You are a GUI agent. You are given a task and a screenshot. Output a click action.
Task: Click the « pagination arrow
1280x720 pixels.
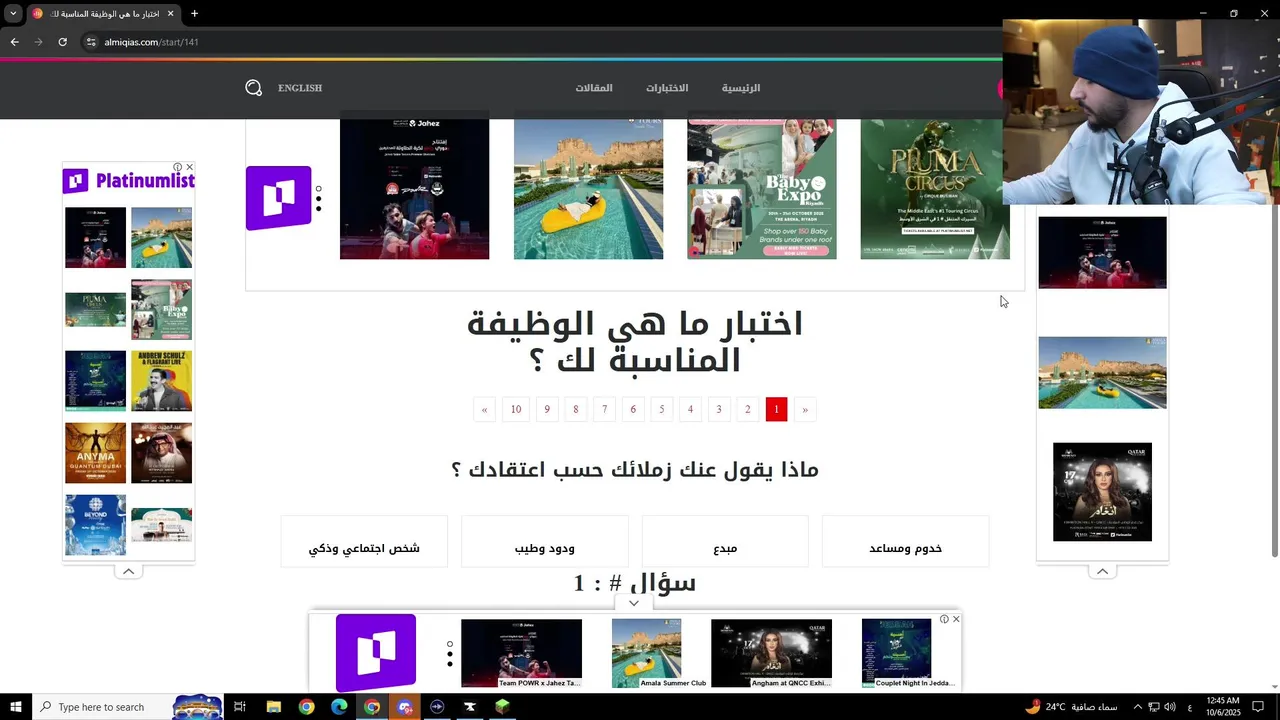pos(485,409)
